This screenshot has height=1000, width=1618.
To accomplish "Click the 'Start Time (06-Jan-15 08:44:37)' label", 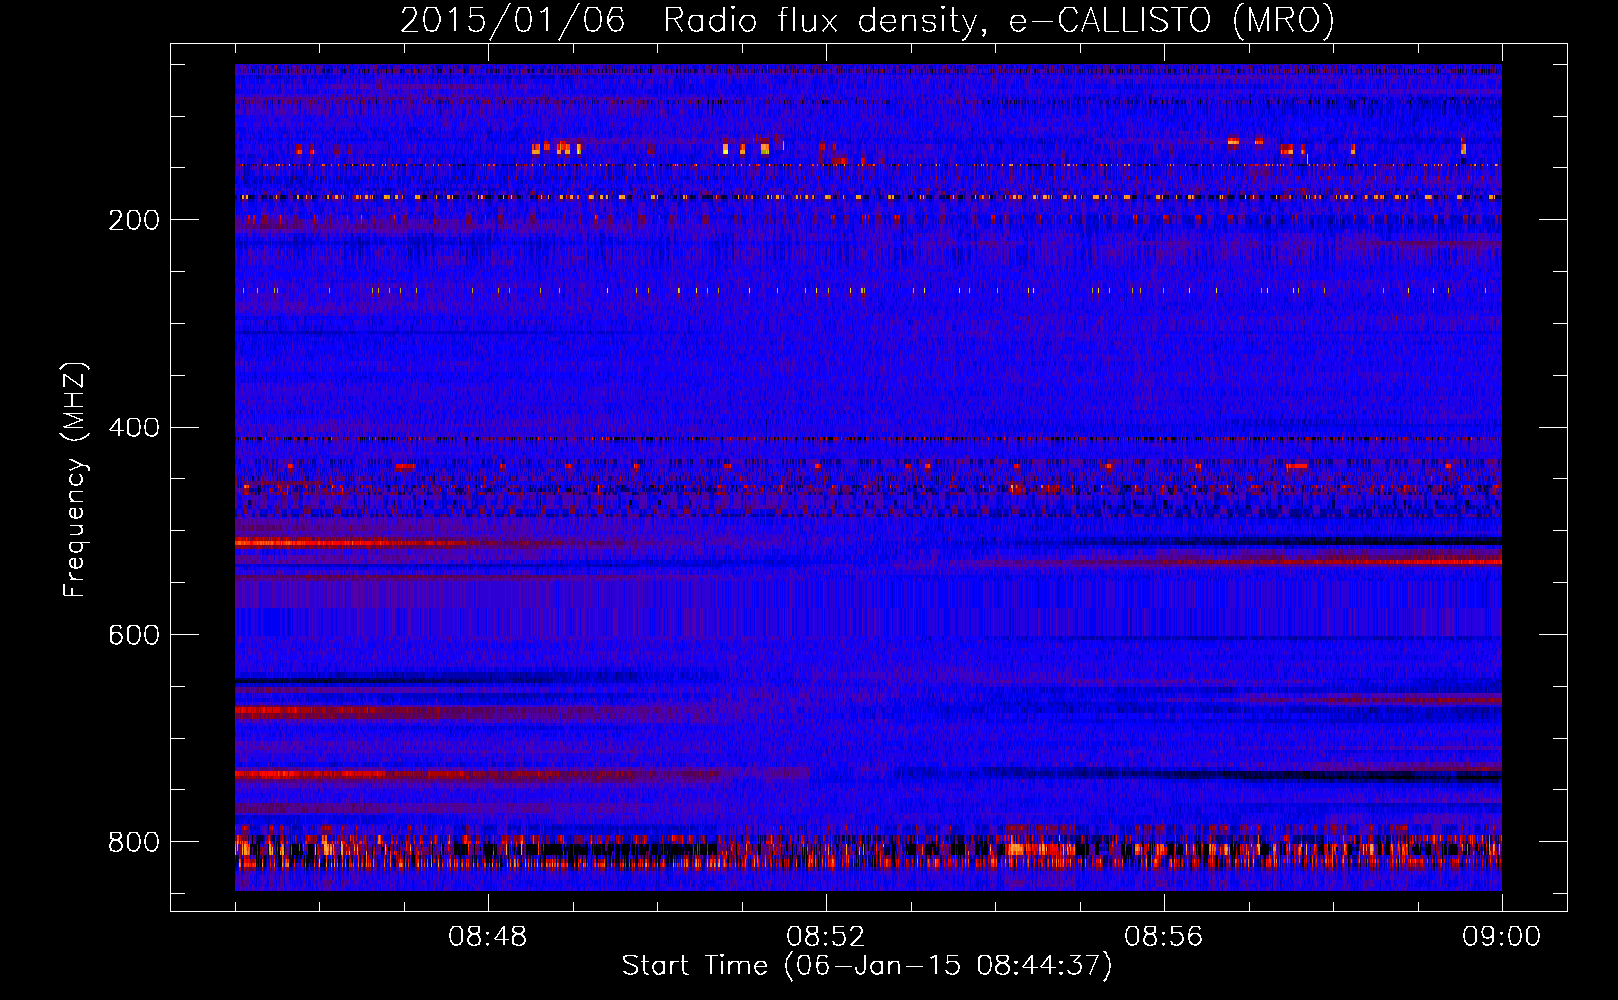I will pos(867,966).
